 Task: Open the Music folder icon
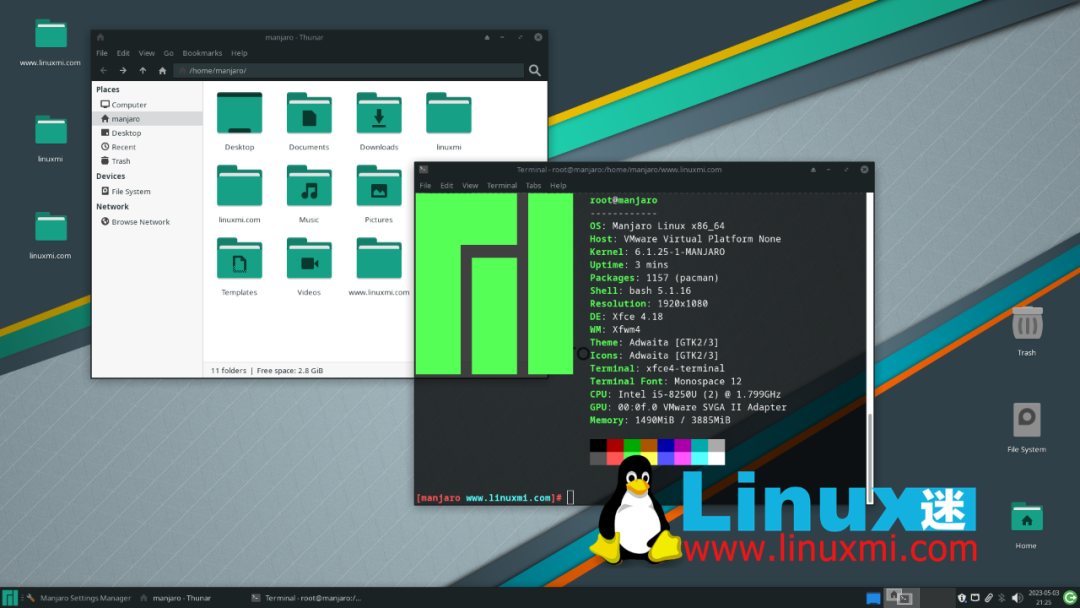click(309, 186)
